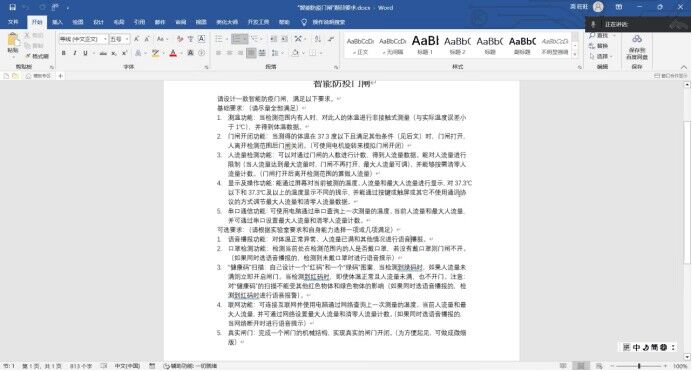Open the Insert ribbon tab

(x=57, y=22)
